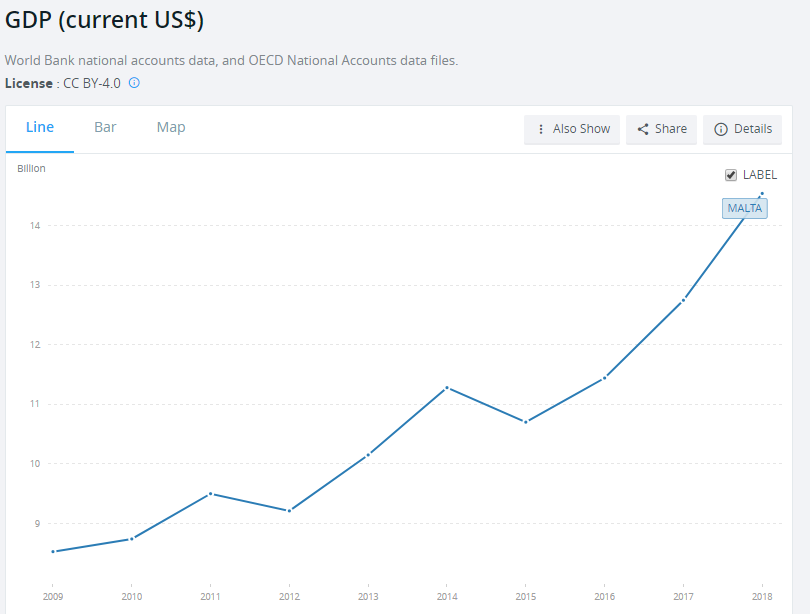Screen dimensions: 810x614
Task: Click the 2011 data point
Action: (x=210, y=494)
